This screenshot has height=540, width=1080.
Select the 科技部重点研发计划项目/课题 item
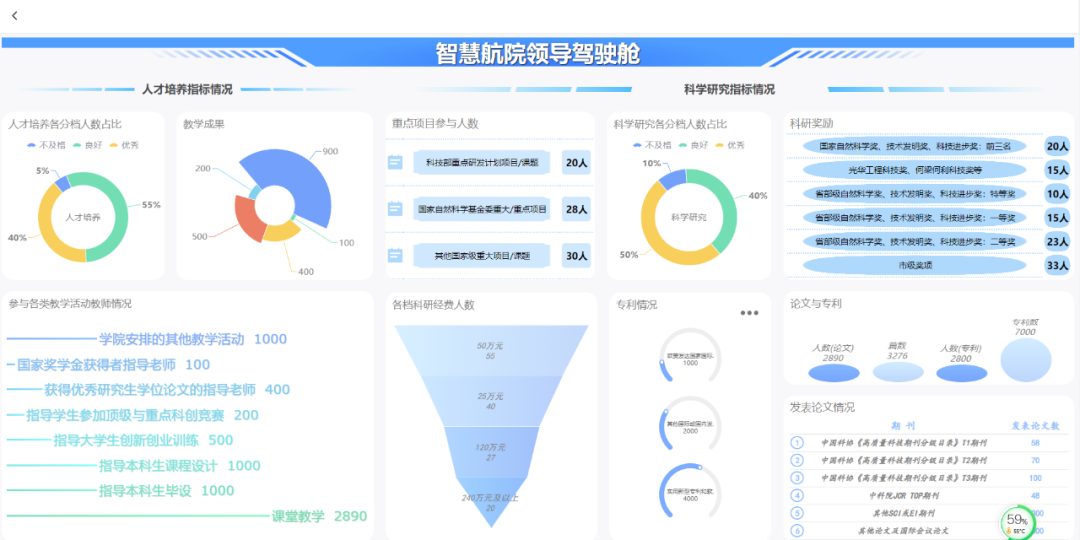(482, 163)
